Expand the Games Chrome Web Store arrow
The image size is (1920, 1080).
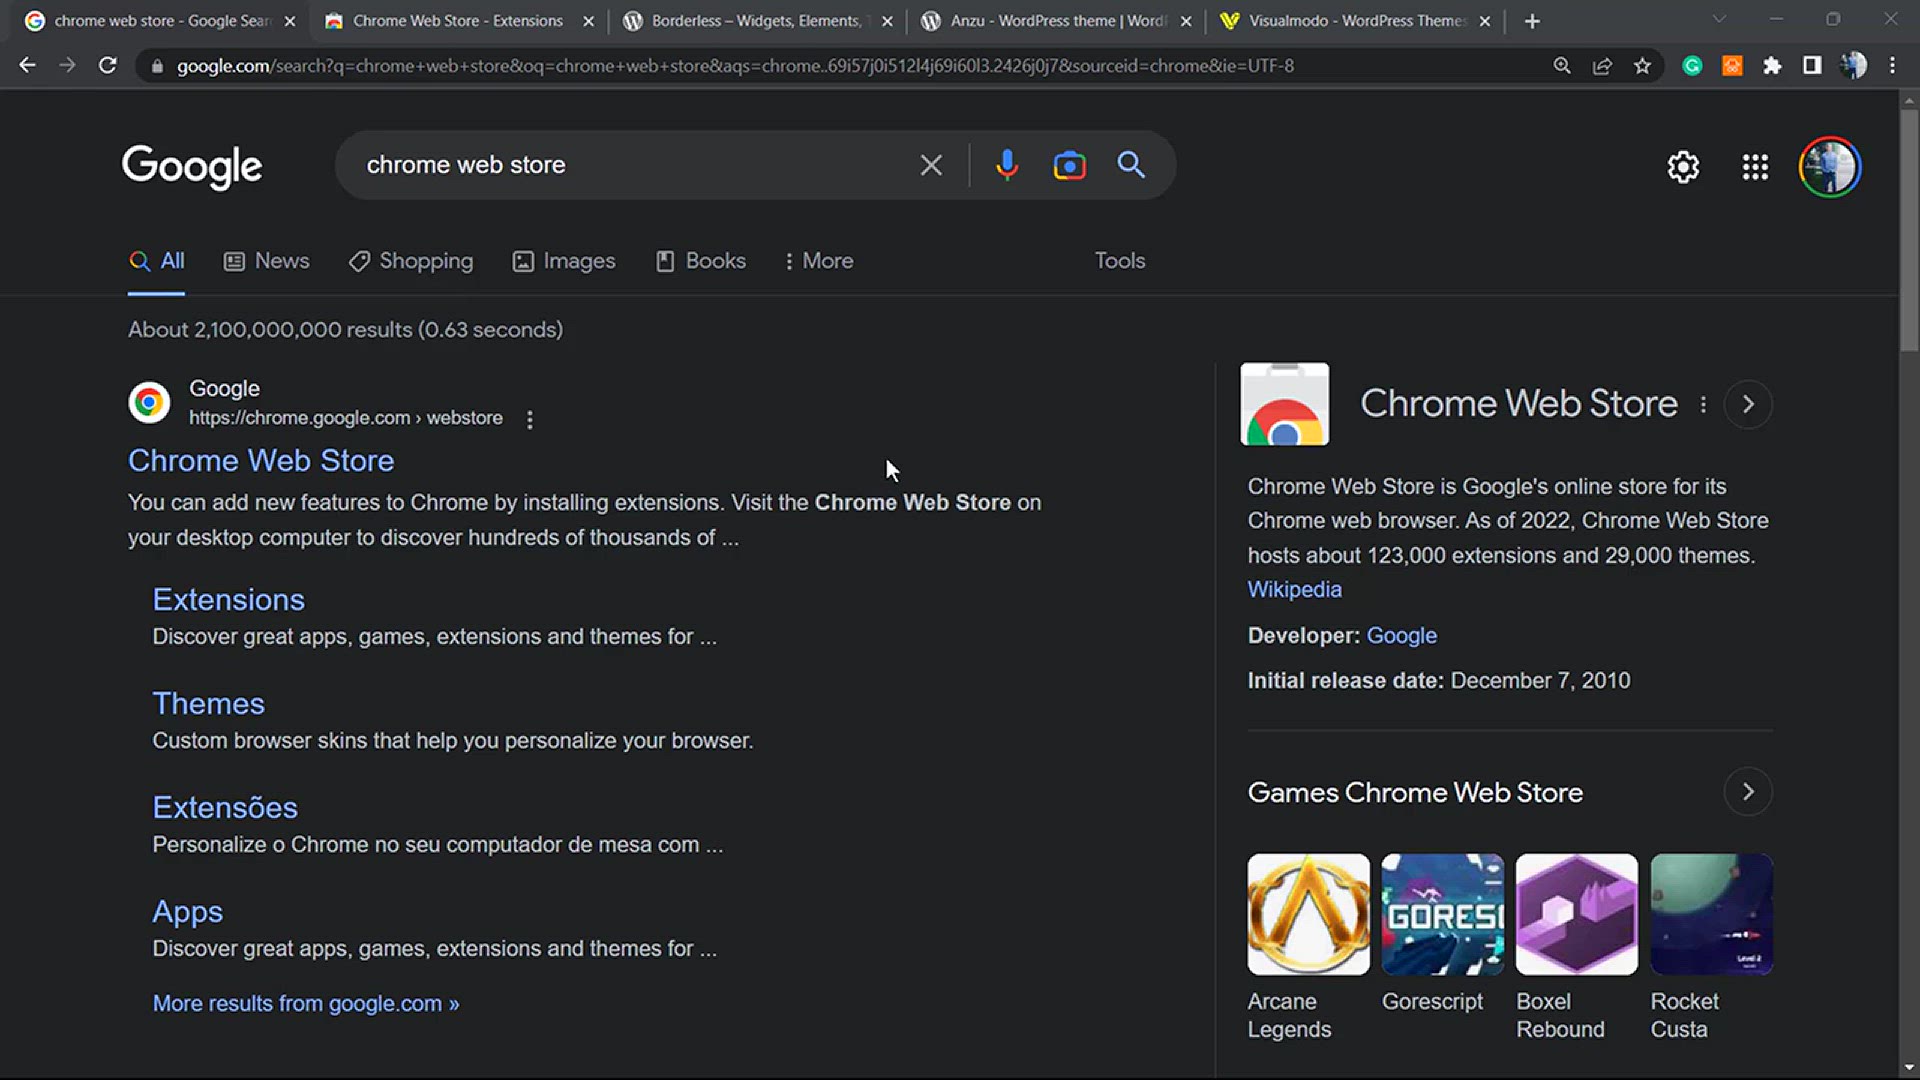click(x=1748, y=792)
